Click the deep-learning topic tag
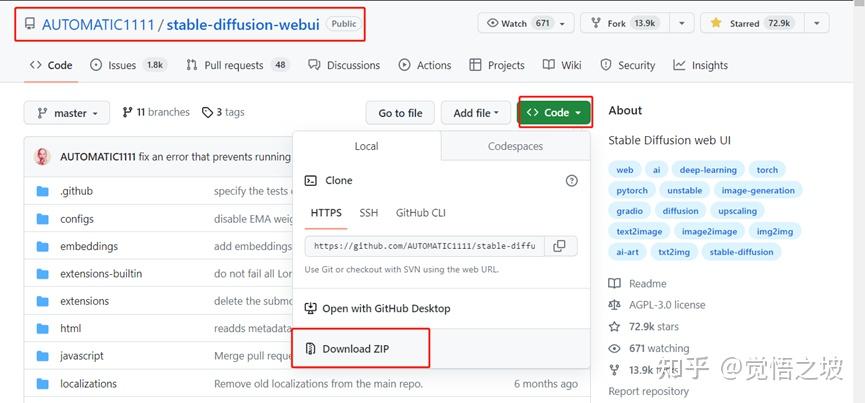The image size is (865, 403). click(x=707, y=170)
